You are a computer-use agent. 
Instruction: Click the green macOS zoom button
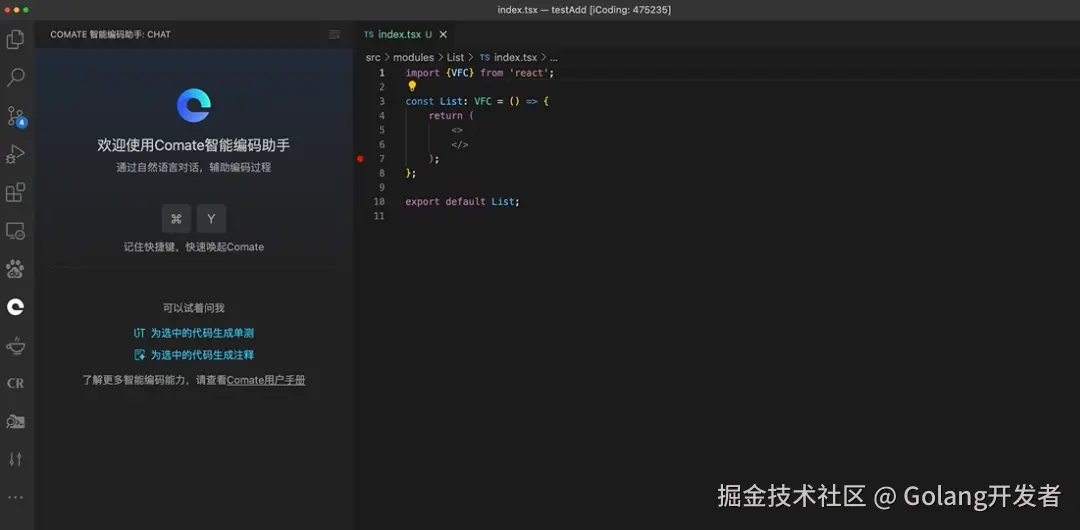coord(26,10)
